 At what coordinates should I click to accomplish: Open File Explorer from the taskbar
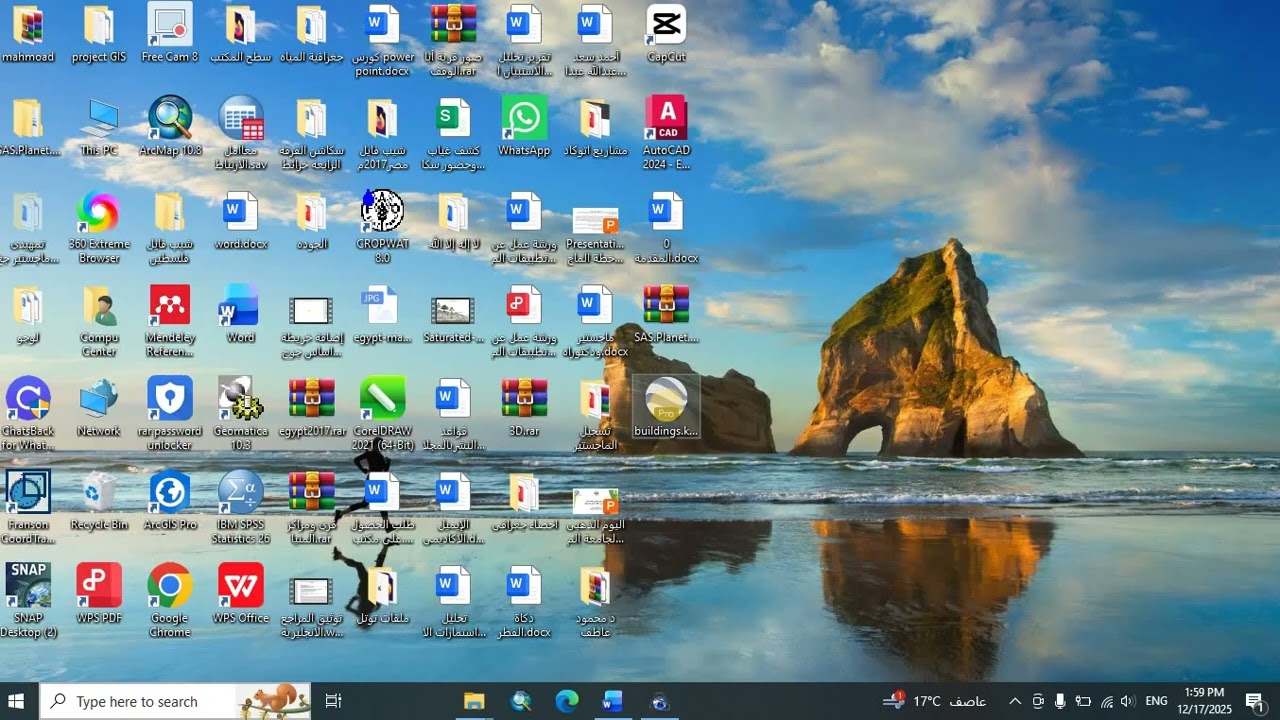pos(474,701)
